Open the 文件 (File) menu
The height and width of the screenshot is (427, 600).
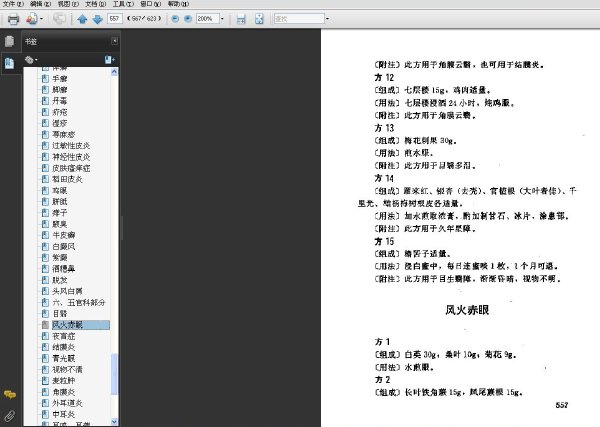pyautogui.click(x=13, y=4)
